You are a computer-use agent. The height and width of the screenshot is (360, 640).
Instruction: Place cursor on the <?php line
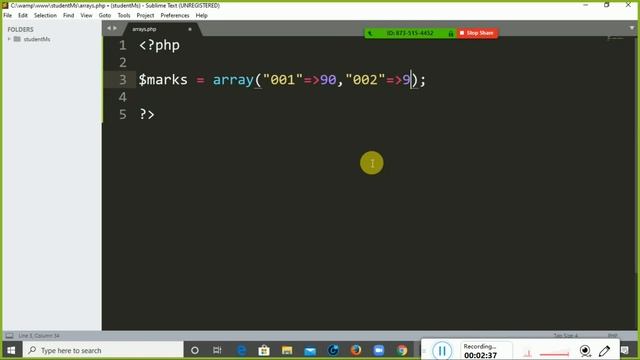(159, 45)
